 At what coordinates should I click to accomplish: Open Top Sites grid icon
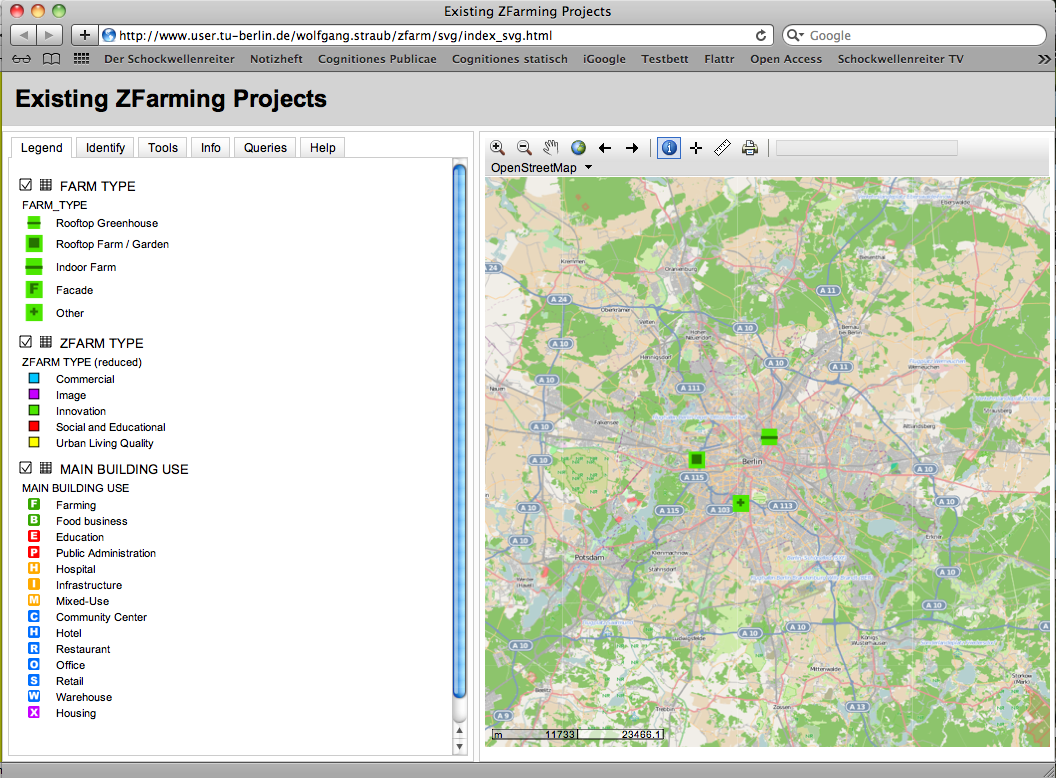(x=81, y=59)
